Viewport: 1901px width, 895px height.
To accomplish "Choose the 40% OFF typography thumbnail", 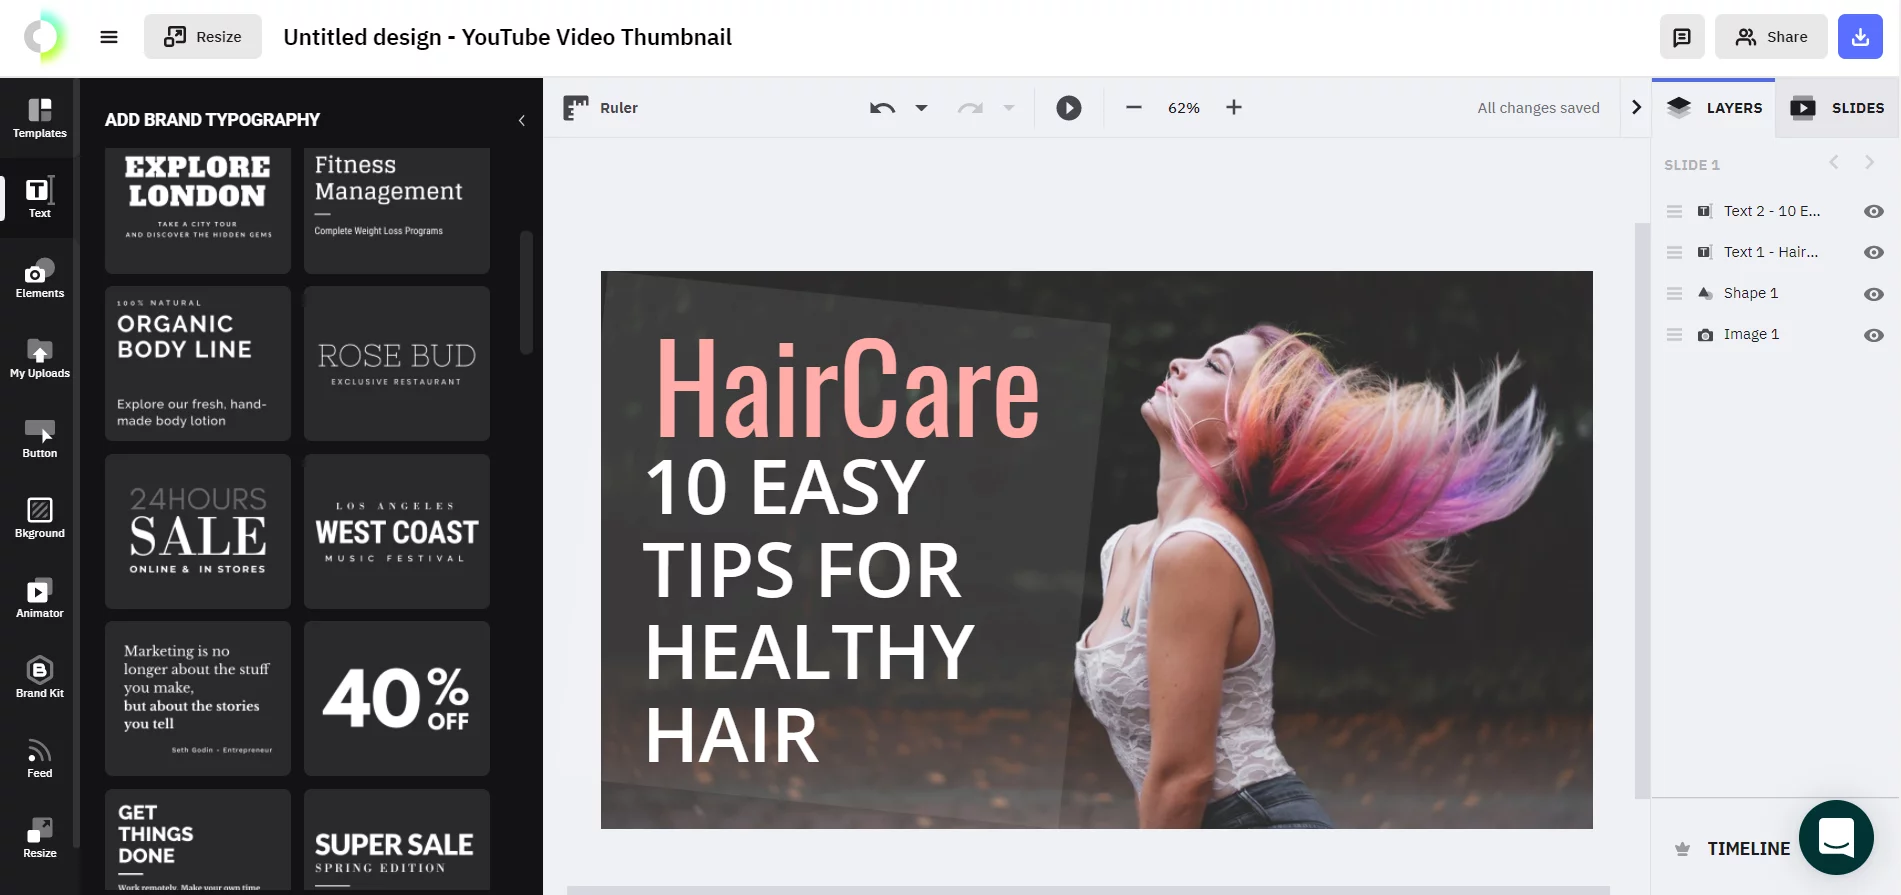I will click(397, 699).
